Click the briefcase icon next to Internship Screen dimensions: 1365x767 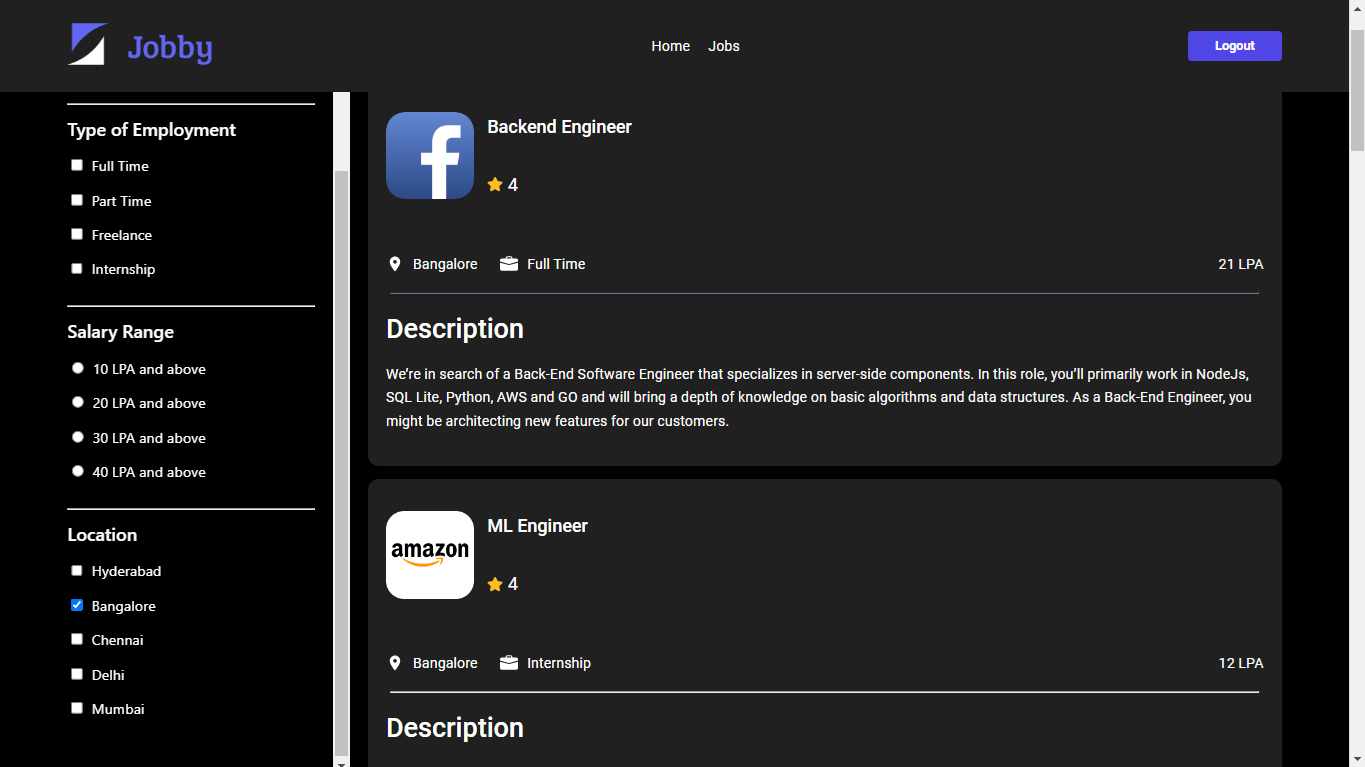click(x=507, y=662)
